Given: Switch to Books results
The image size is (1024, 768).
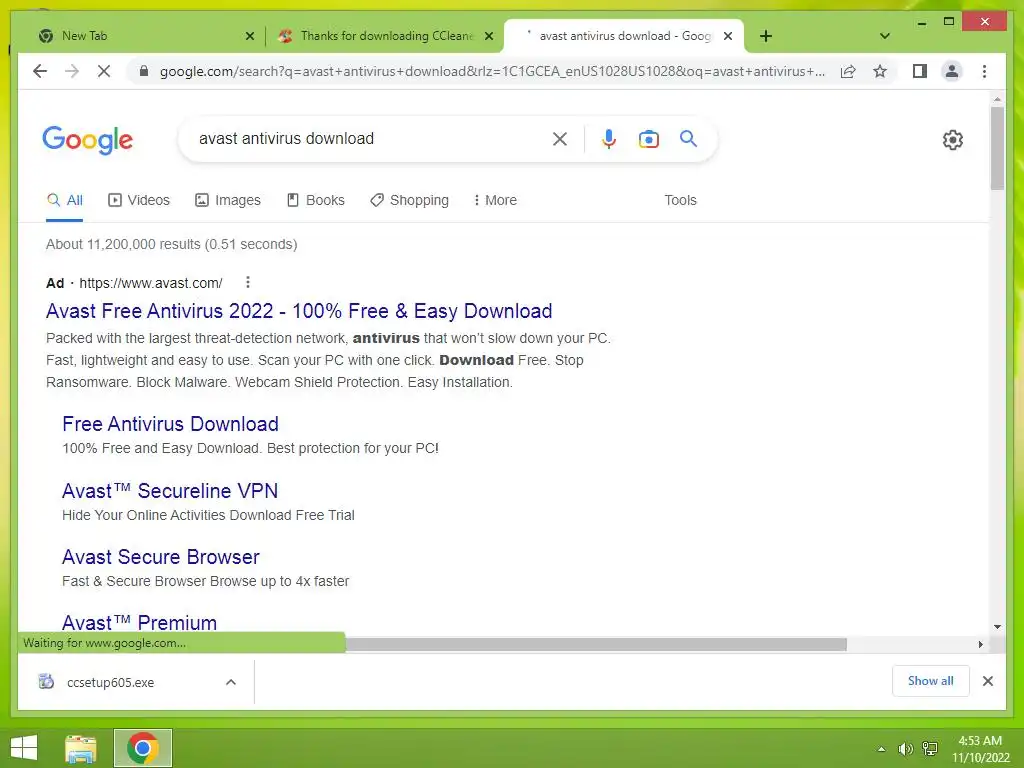Looking at the screenshot, I should pos(315,200).
